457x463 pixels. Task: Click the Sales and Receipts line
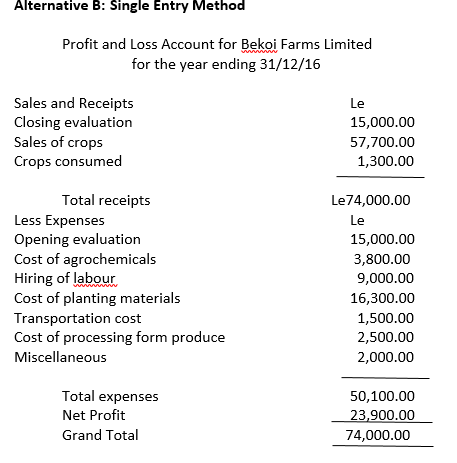(74, 103)
